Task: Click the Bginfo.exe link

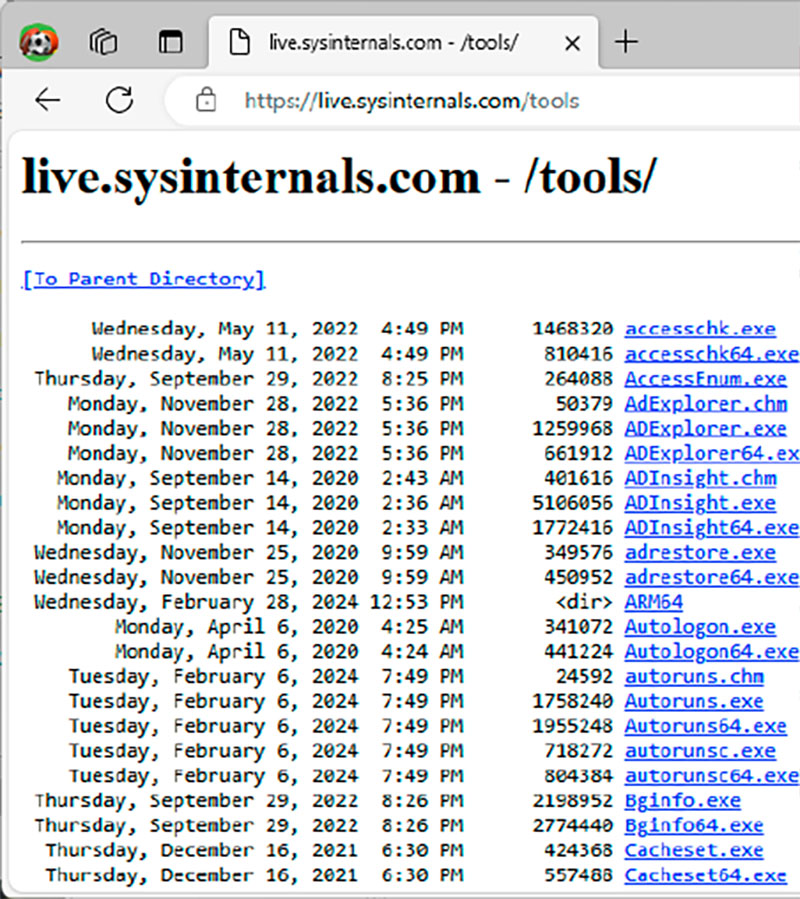Action: [682, 800]
